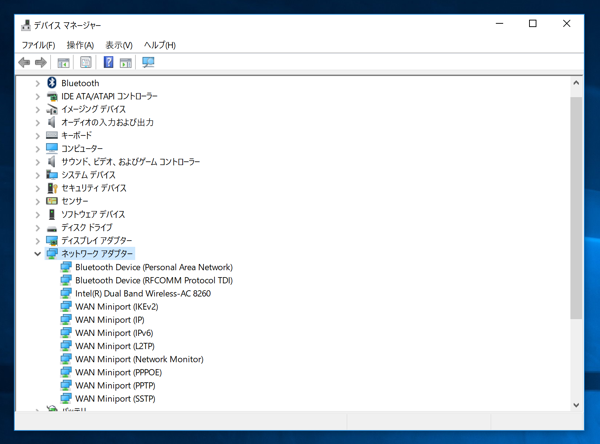Viewport: 600px width, 444px height.
Task: Expand the キーボード node
Action: [x=38, y=135]
